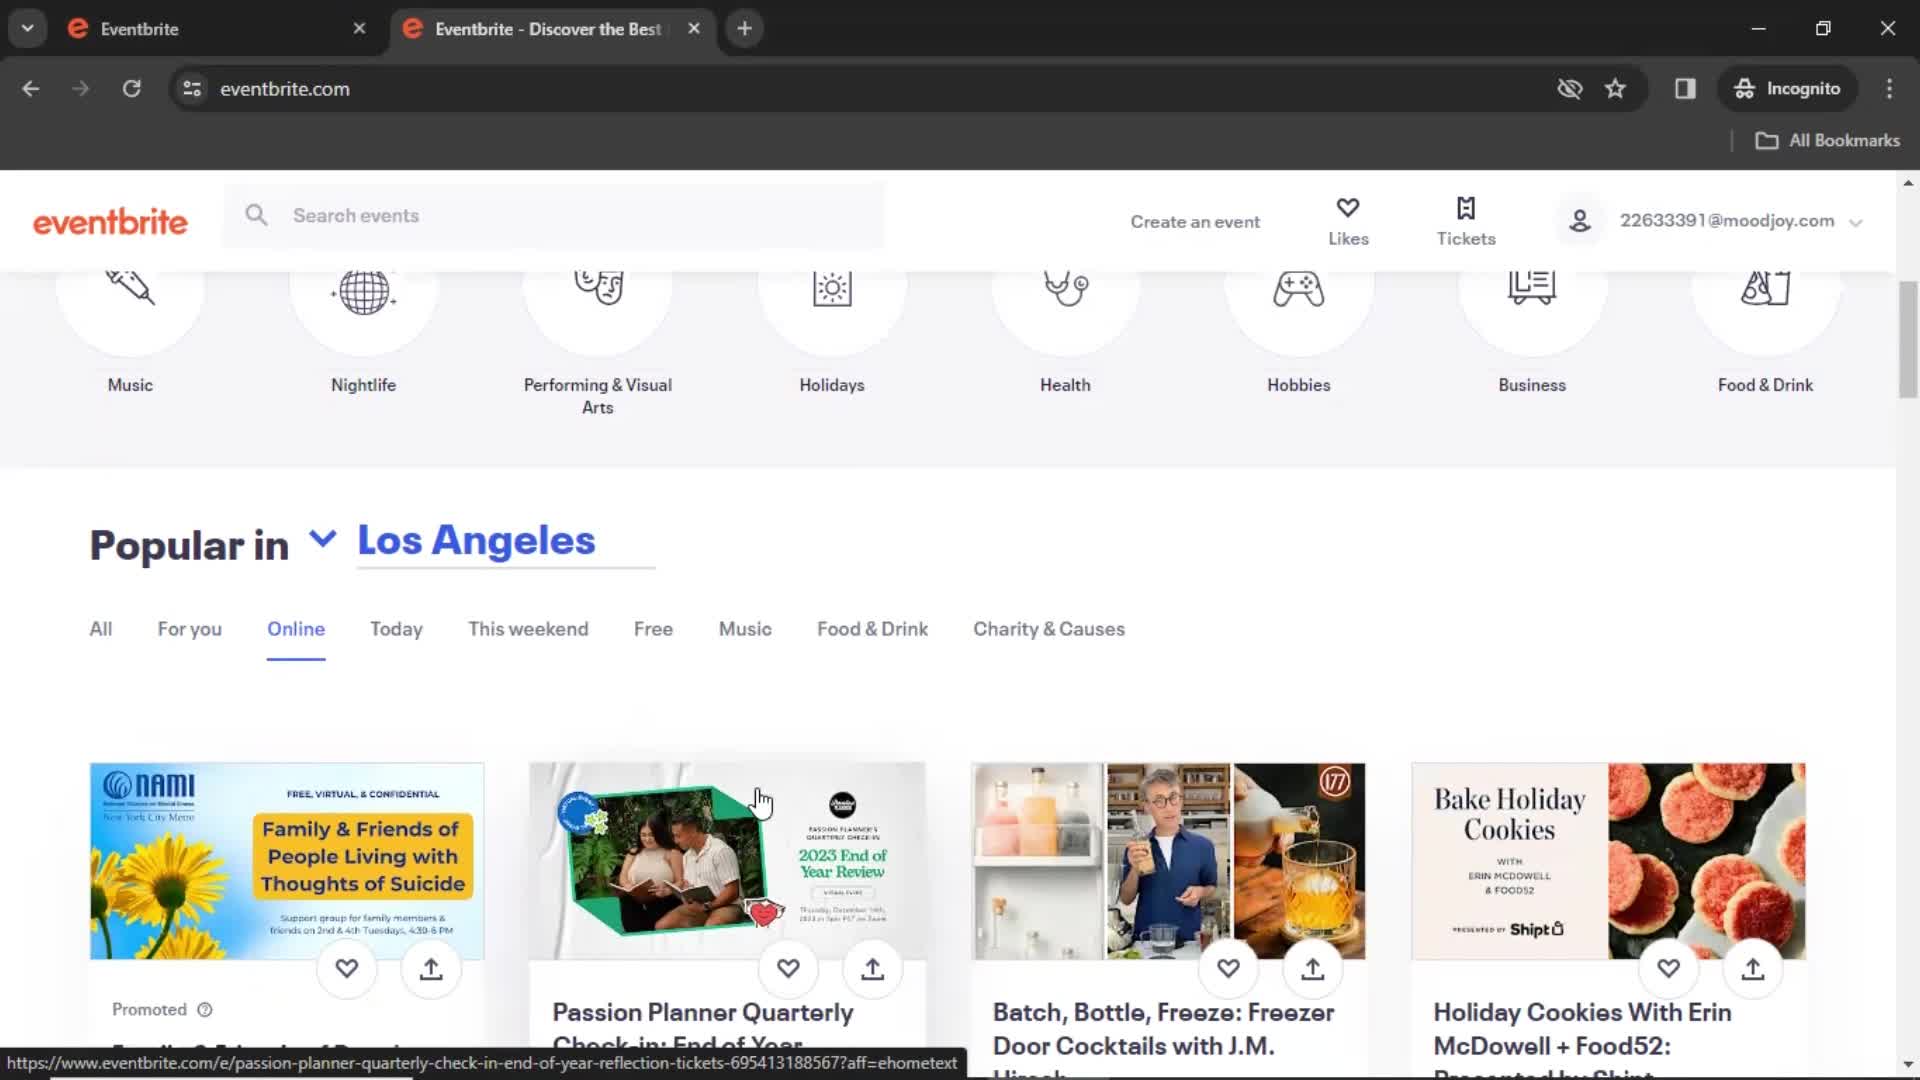Select the Online filter tab

(x=296, y=629)
